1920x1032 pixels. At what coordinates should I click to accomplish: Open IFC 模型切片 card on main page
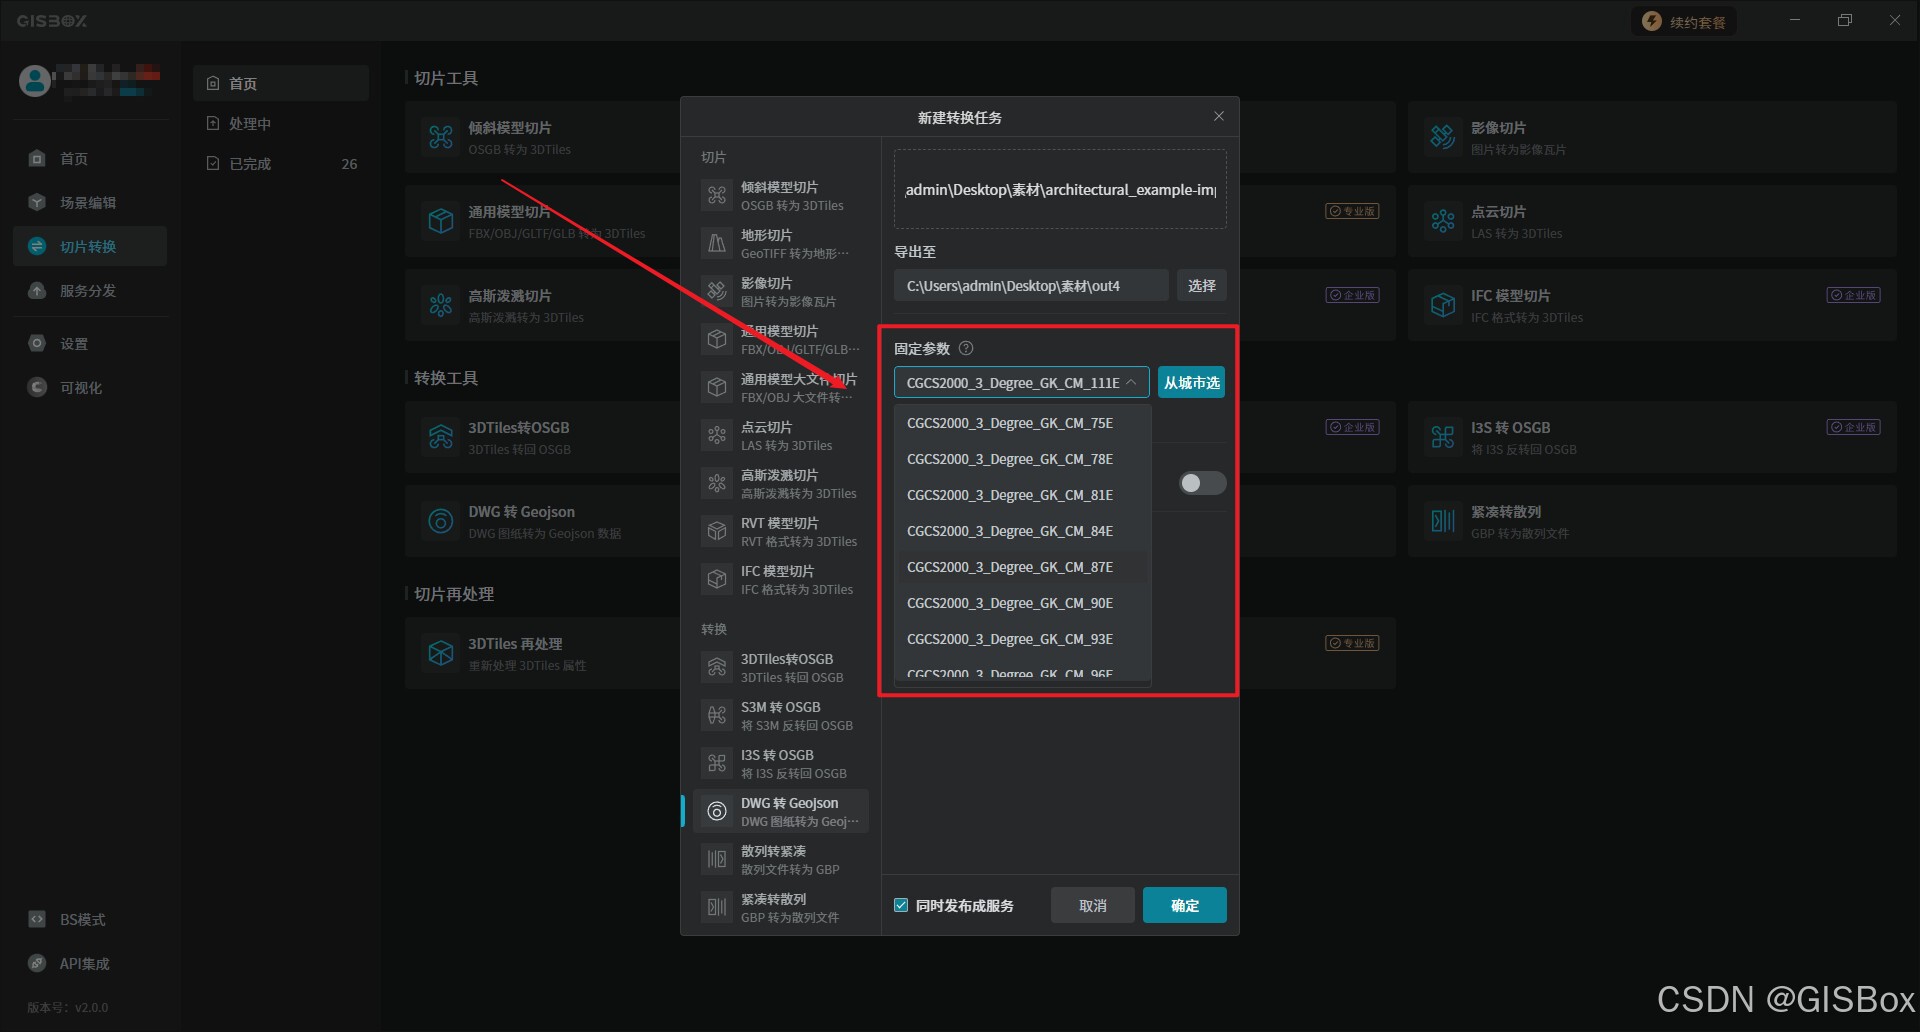tap(1652, 305)
